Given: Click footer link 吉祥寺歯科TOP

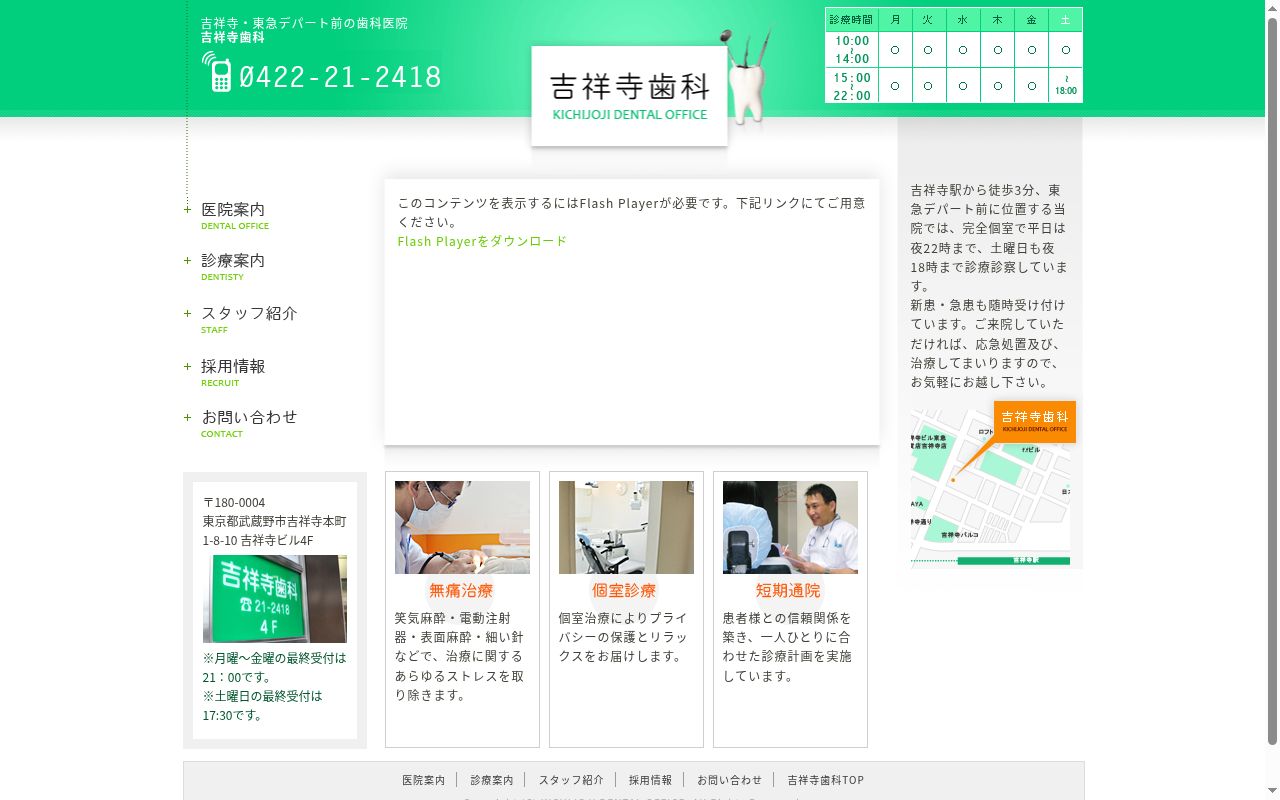Looking at the screenshot, I should pyautogui.click(x=825, y=780).
